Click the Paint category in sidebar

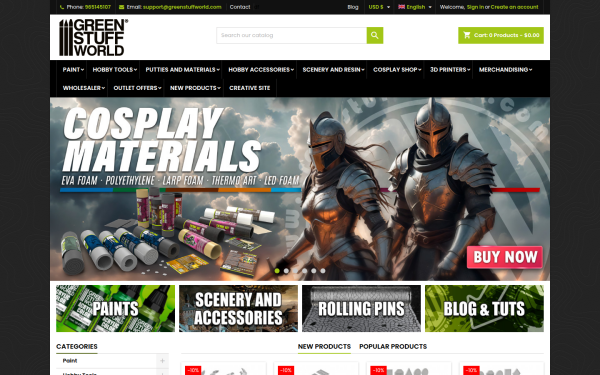70,361
